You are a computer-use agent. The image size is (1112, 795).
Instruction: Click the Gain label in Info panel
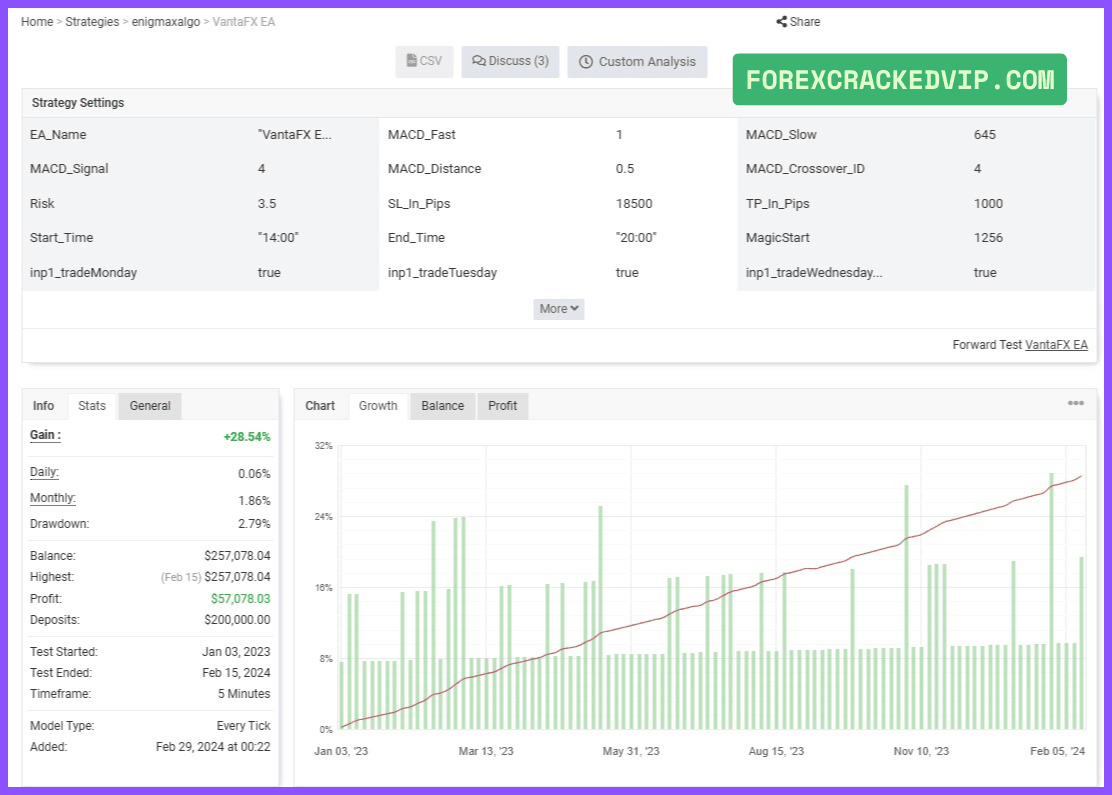[45, 435]
